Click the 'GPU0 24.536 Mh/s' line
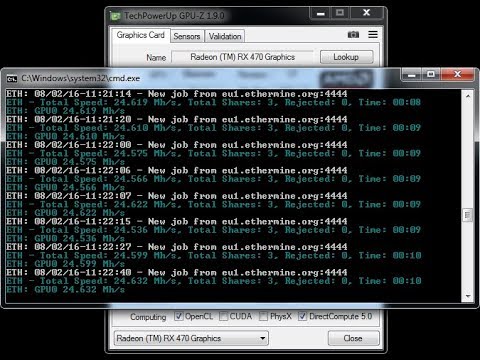Viewport: 480px width, 360px height. [x=66, y=238]
